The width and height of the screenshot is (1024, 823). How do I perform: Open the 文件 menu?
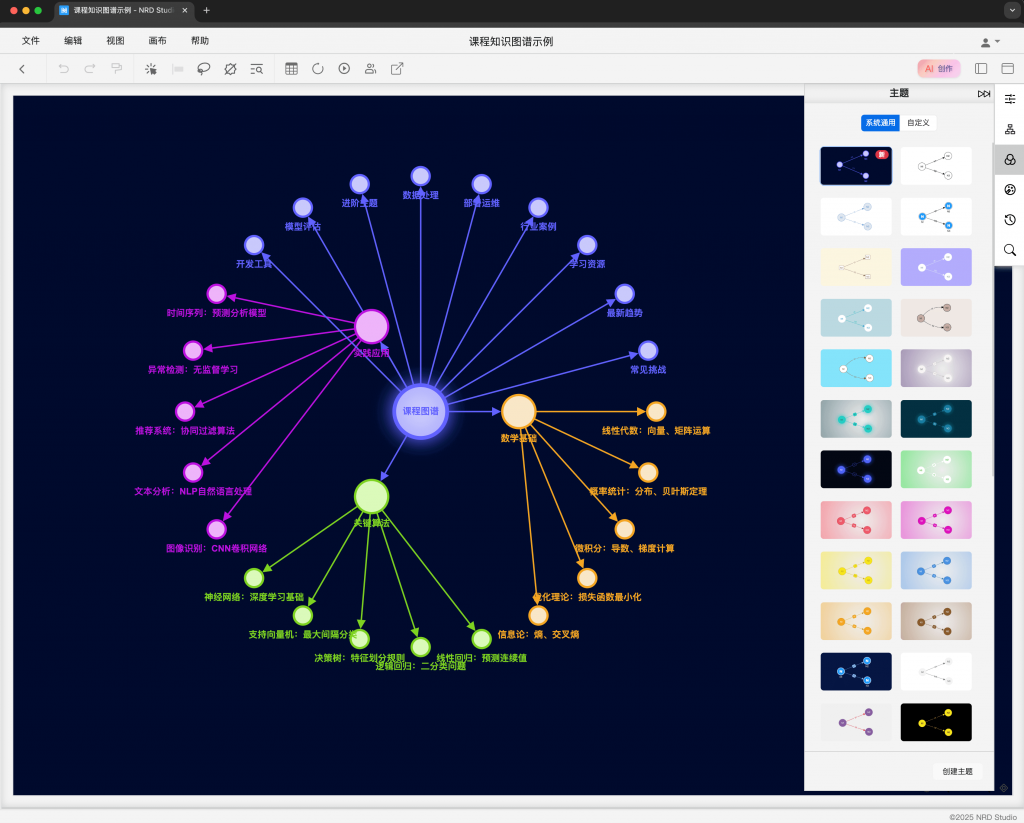pyautogui.click(x=31, y=41)
